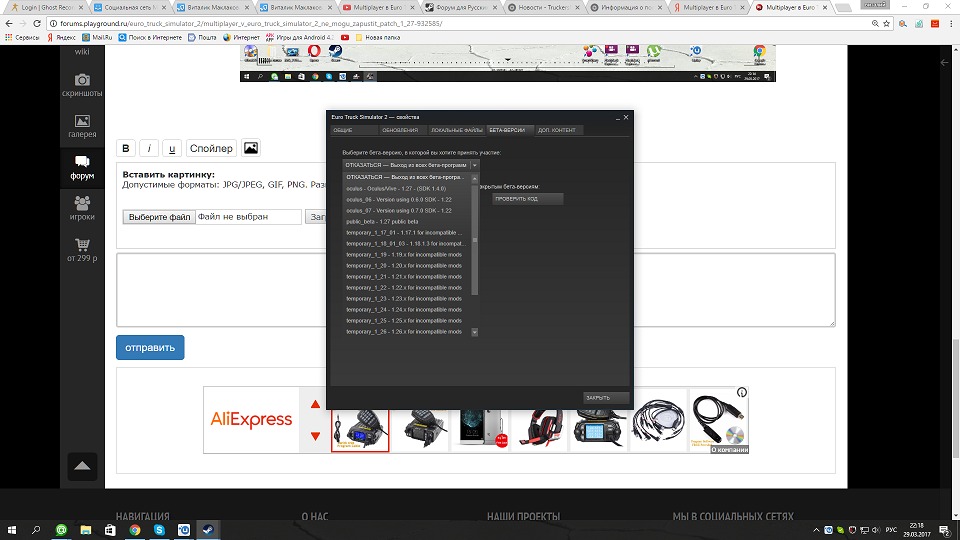Viewport: 960px width, 540px height.
Task: Switch to ДОП. КОНТЕНТ tab
Action: pos(557,130)
